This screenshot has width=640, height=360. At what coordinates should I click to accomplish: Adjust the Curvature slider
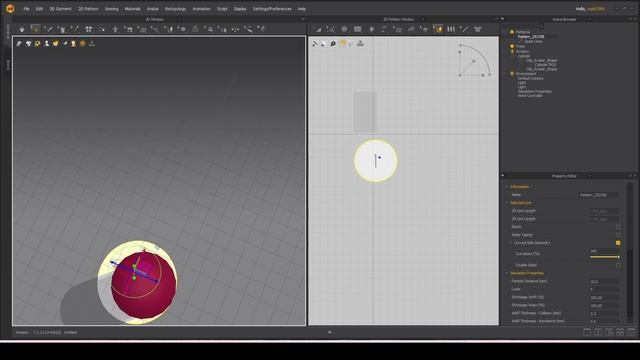(604, 257)
